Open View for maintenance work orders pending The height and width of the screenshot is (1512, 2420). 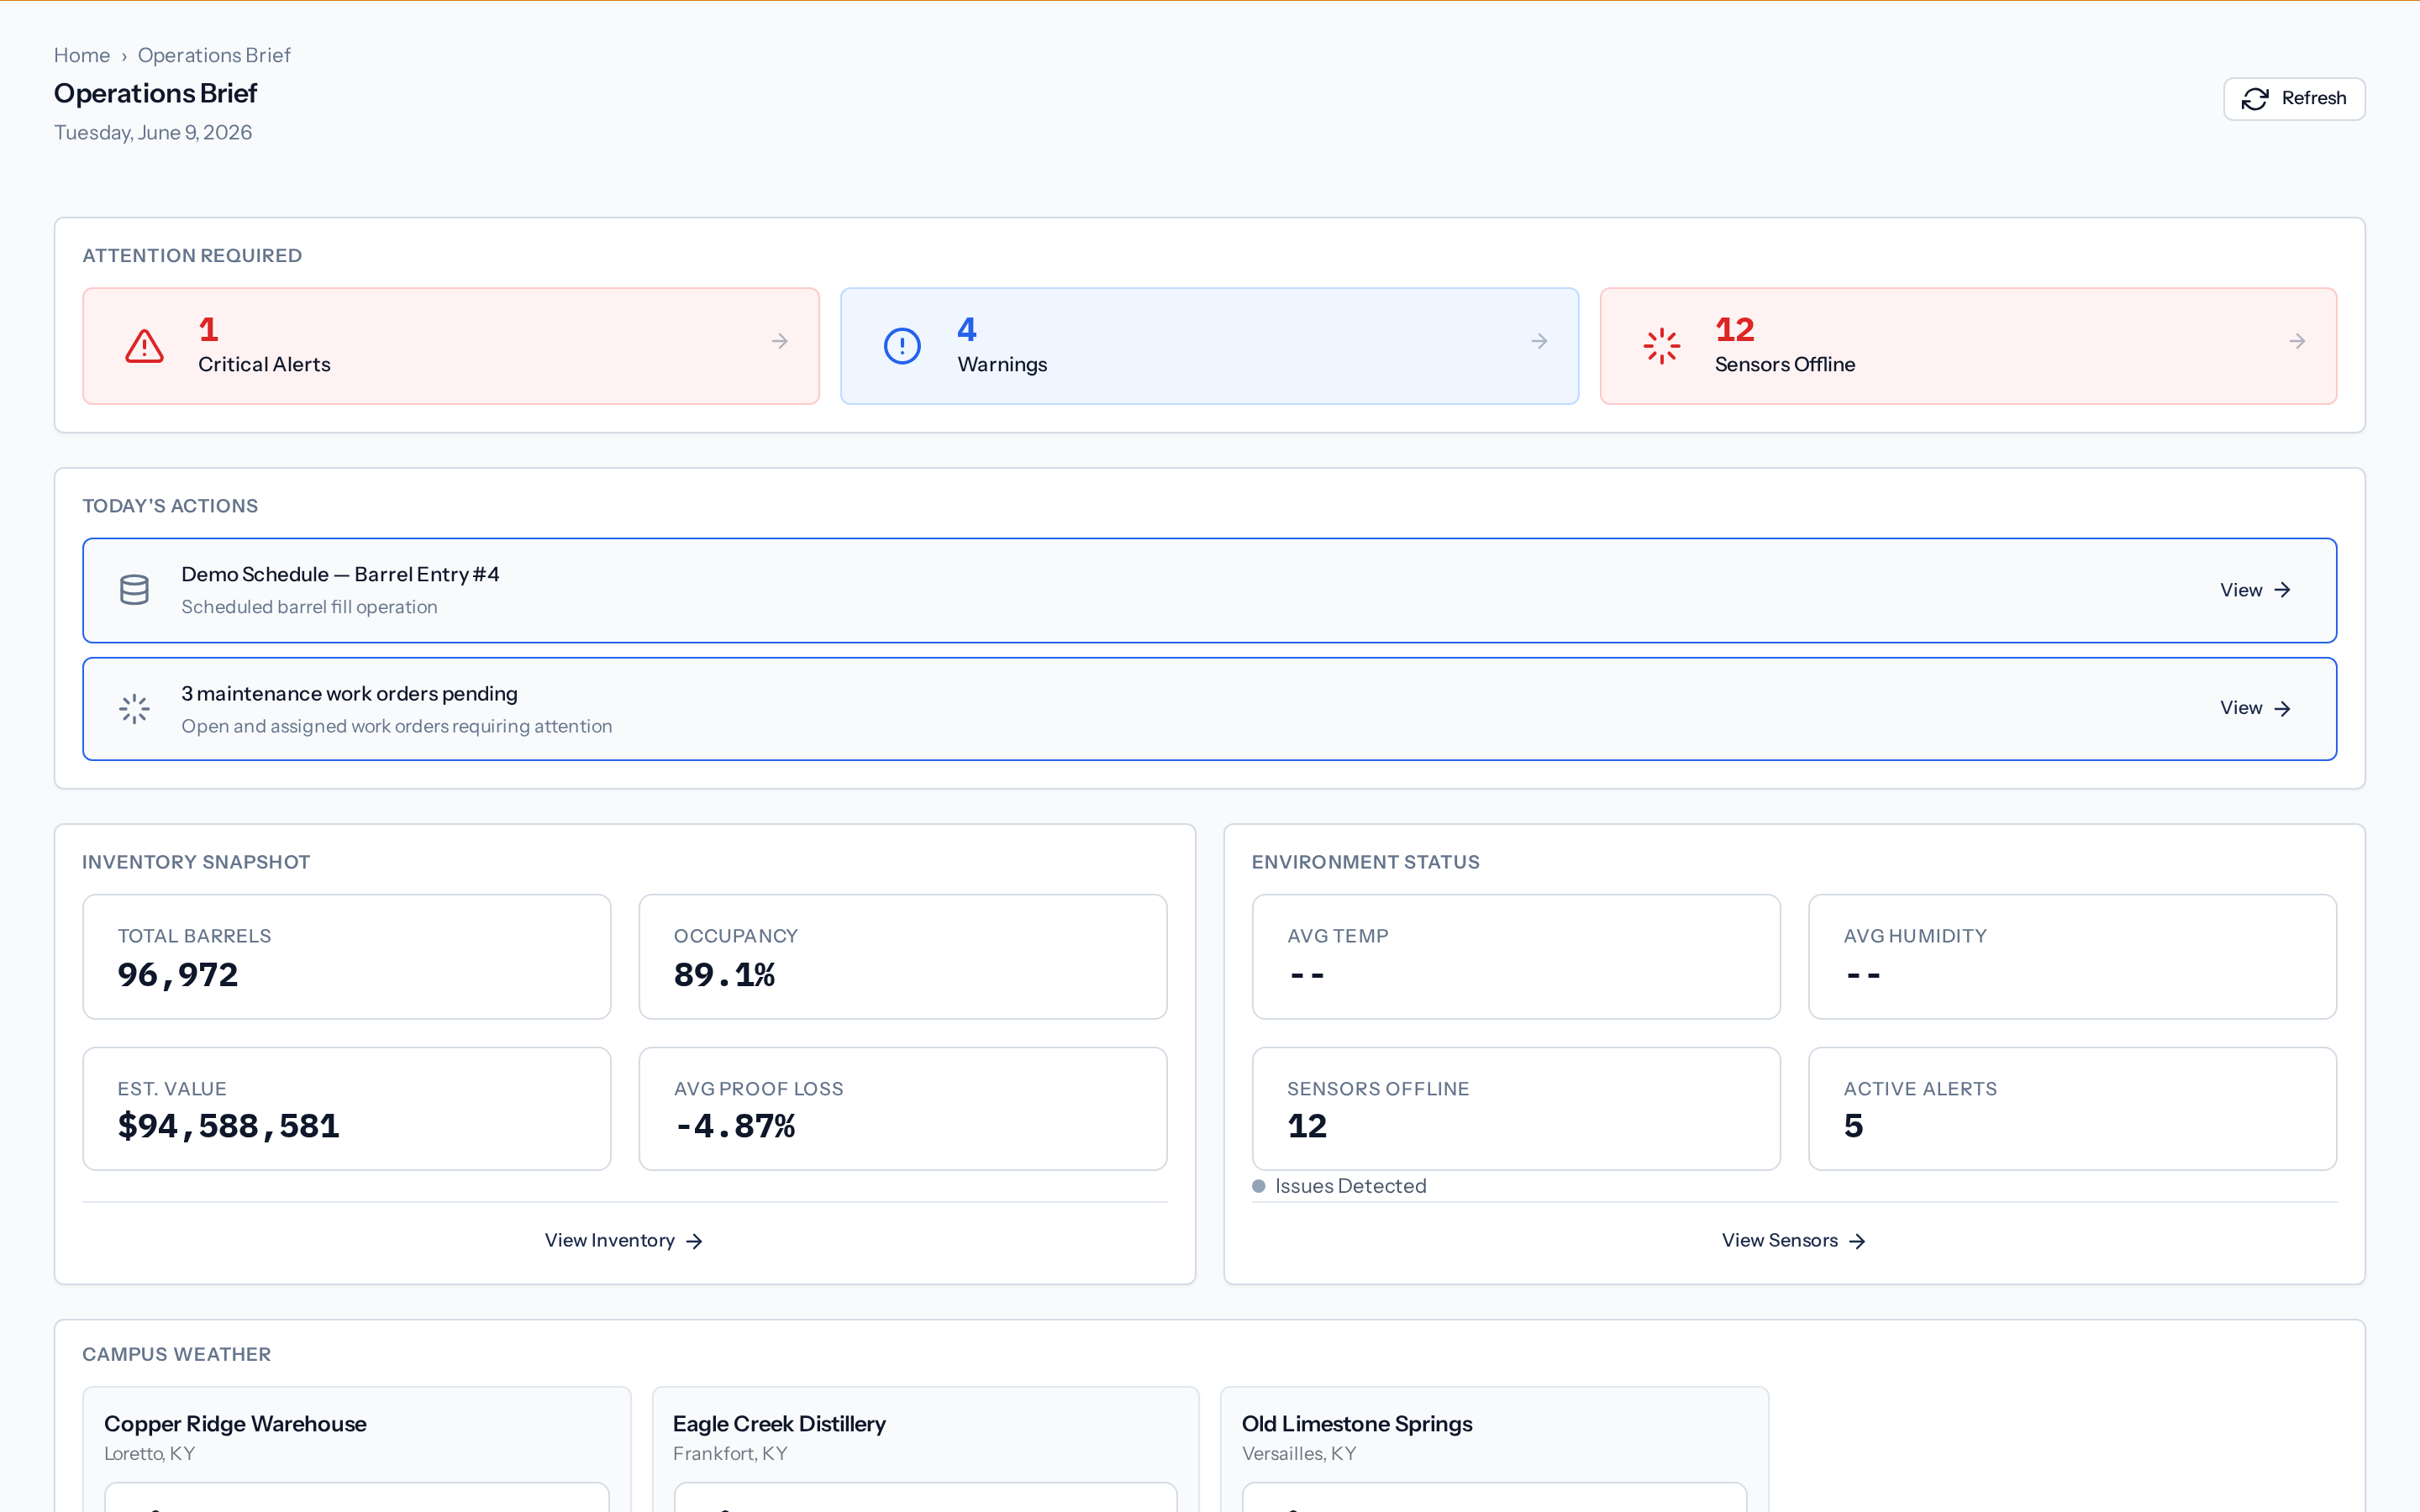(x=2255, y=708)
